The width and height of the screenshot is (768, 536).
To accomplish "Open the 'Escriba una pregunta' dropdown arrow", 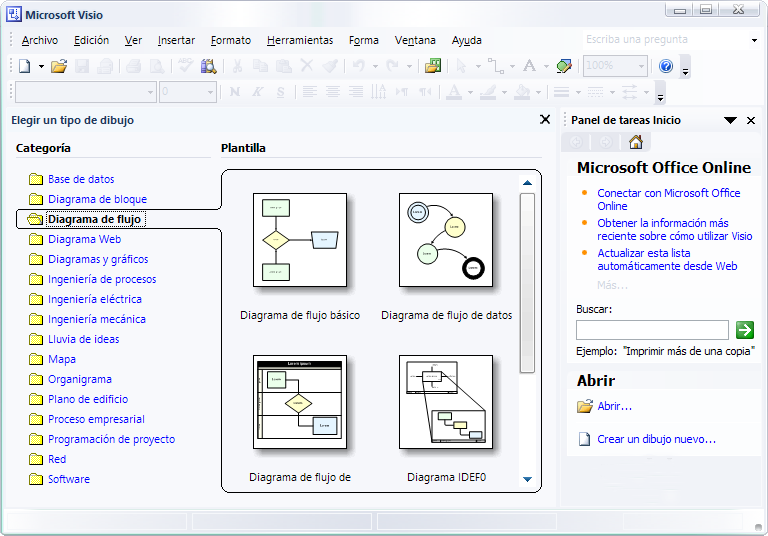I will [754, 40].
